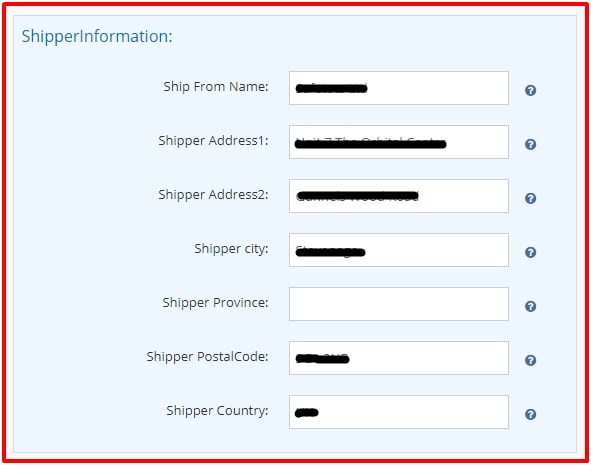Click the Shipper PostalCode input box
The width and height of the screenshot is (591, 465).
pyautogui.click(x=399, y=358)
